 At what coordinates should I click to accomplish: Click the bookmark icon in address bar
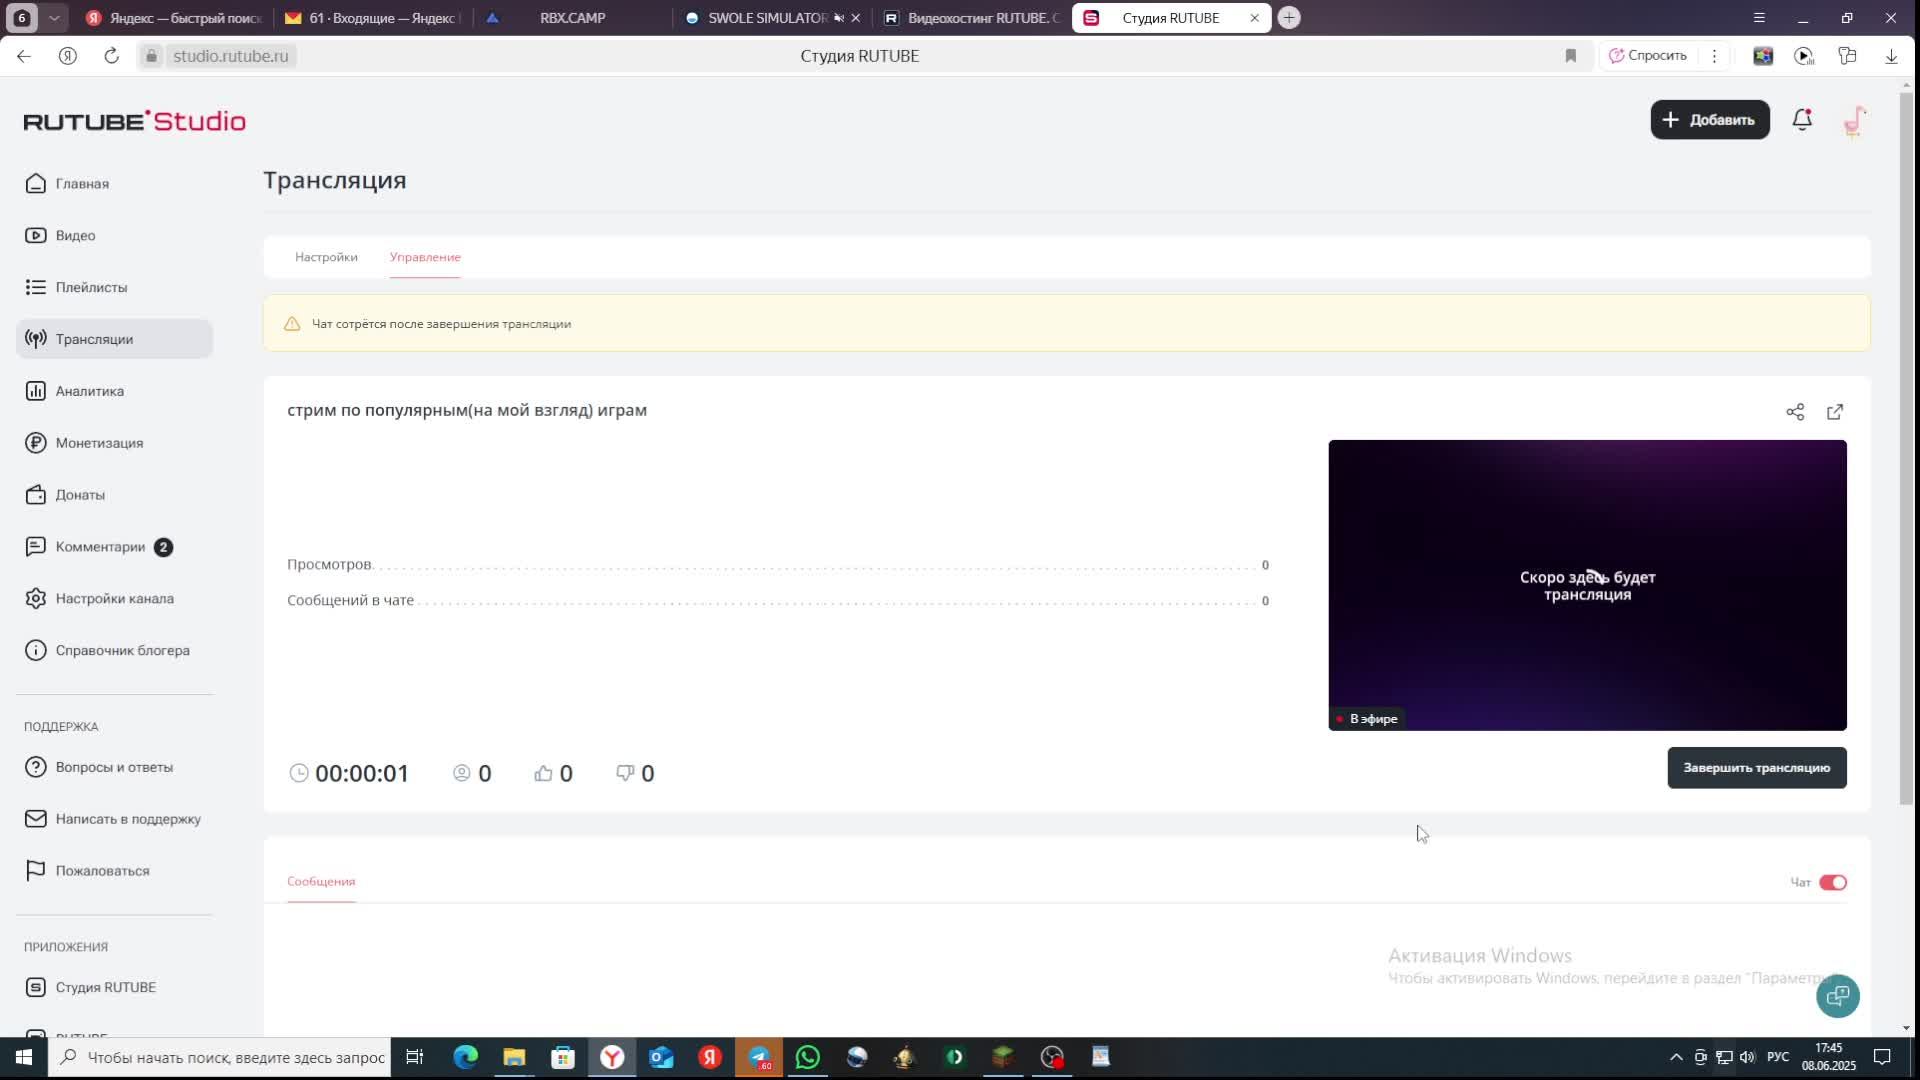1571,56
